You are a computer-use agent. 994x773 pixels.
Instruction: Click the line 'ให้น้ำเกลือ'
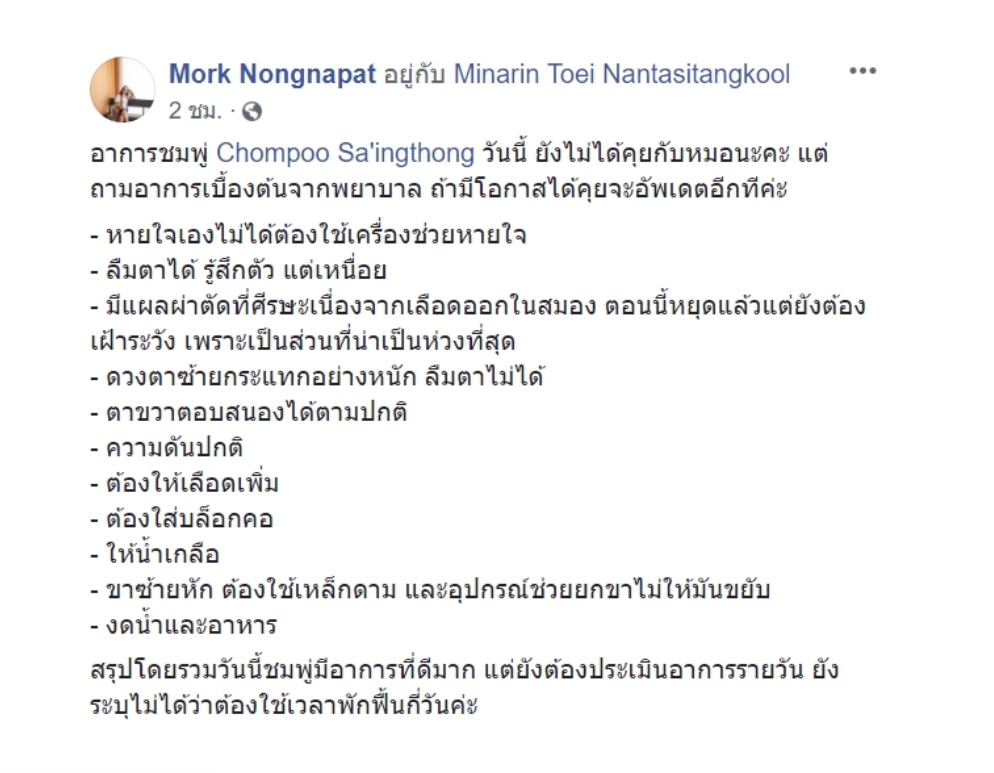pos(155,555)
